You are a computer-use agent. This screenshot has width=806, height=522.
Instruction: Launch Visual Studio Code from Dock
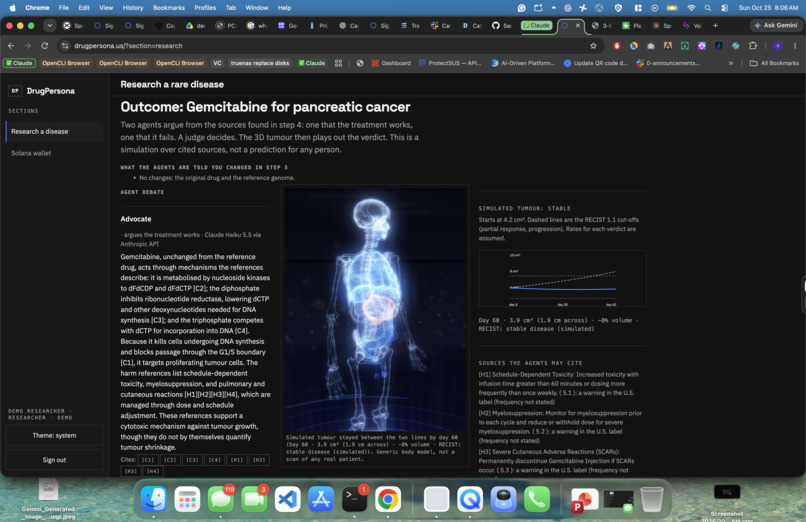click(x=287, y=498)
